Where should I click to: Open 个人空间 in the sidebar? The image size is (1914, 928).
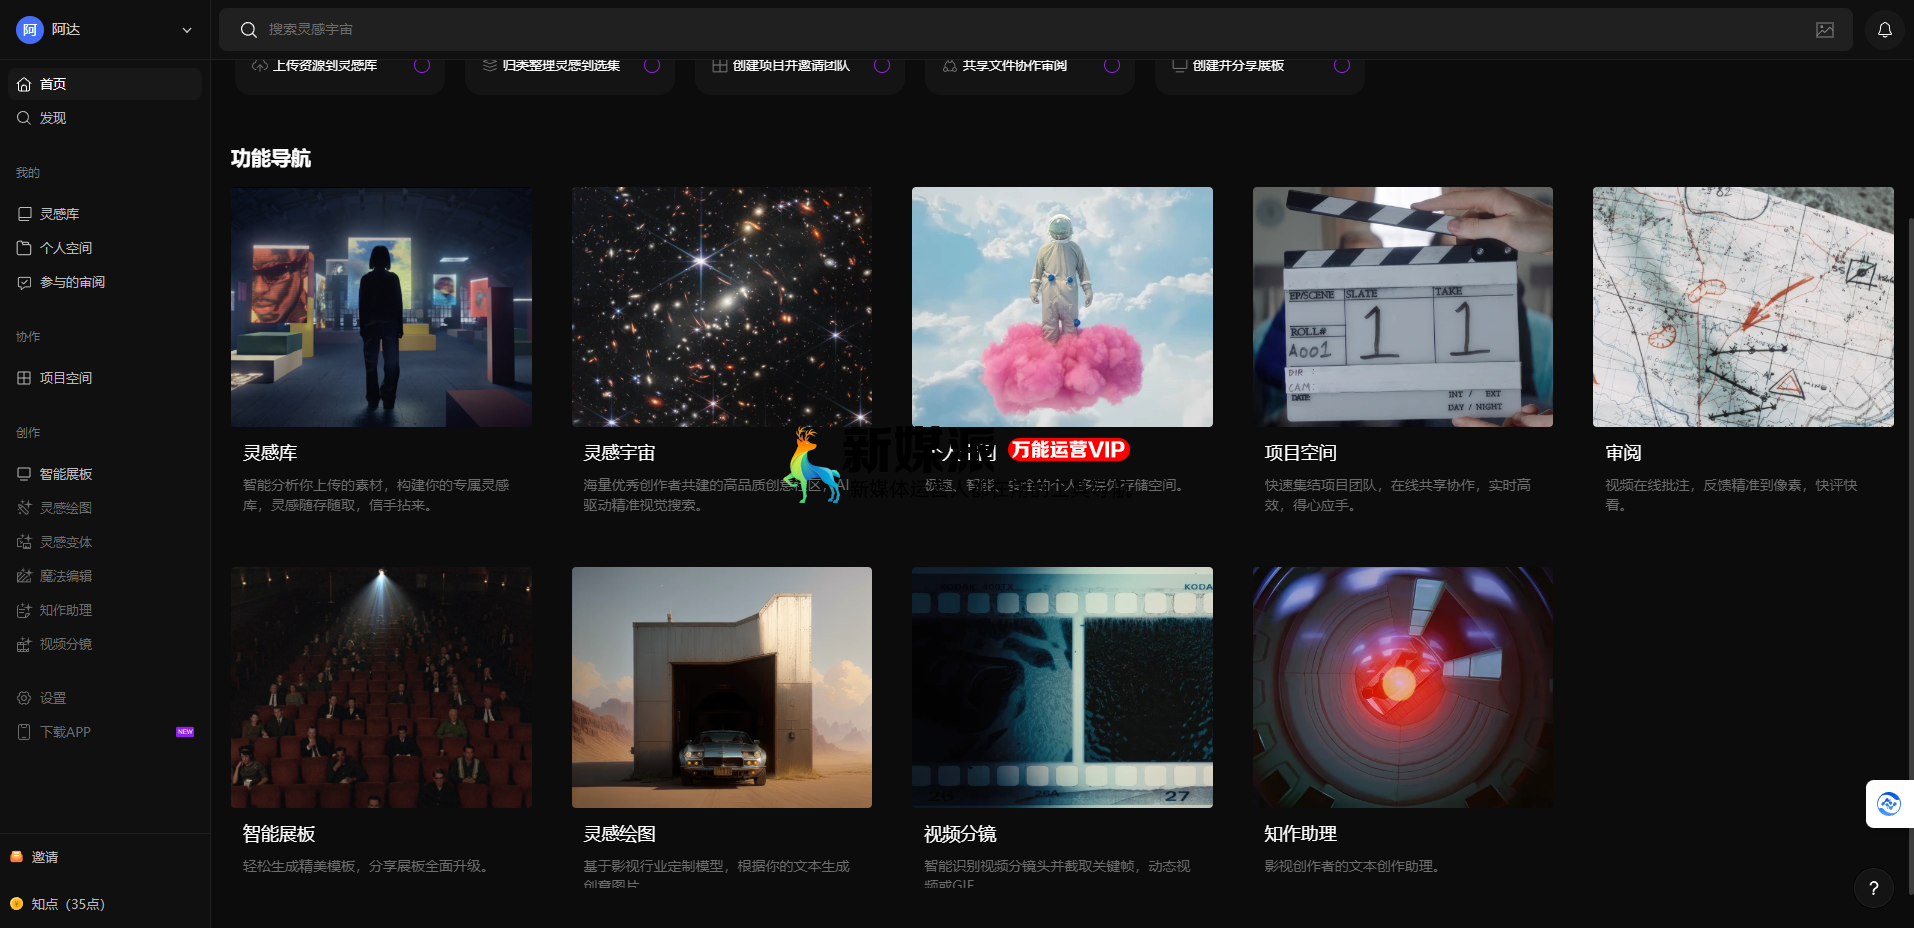click(105, 248)
